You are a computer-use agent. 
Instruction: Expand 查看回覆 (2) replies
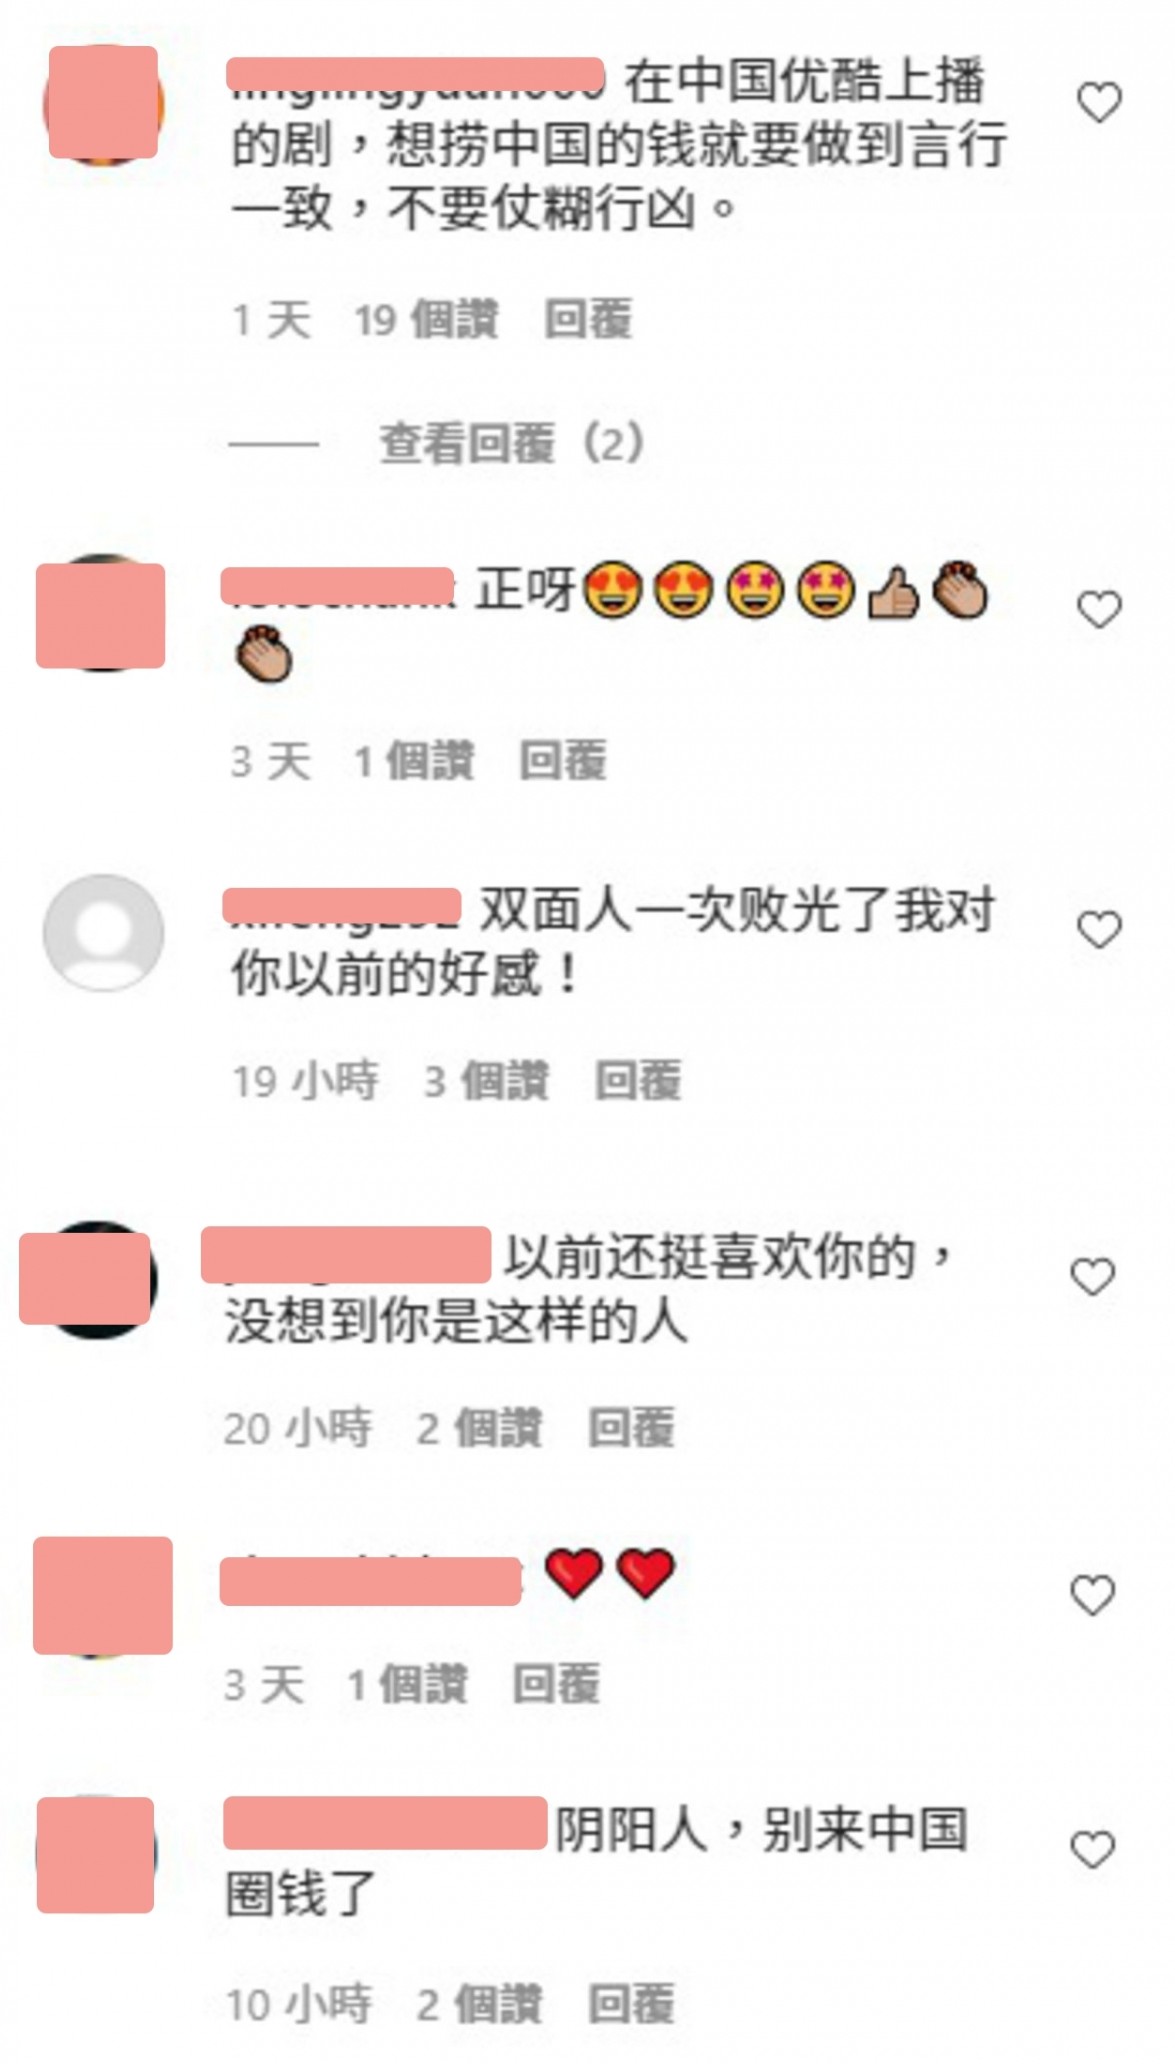point(511,443)
